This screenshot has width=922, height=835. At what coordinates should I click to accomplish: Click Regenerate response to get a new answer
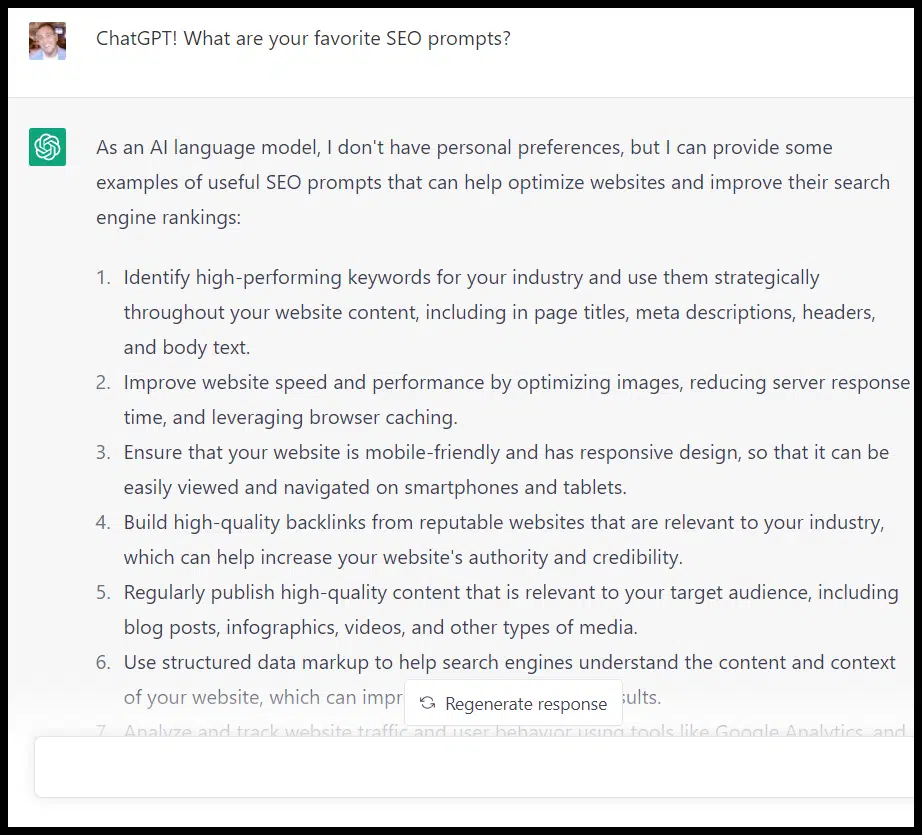[x=513, y=703]
